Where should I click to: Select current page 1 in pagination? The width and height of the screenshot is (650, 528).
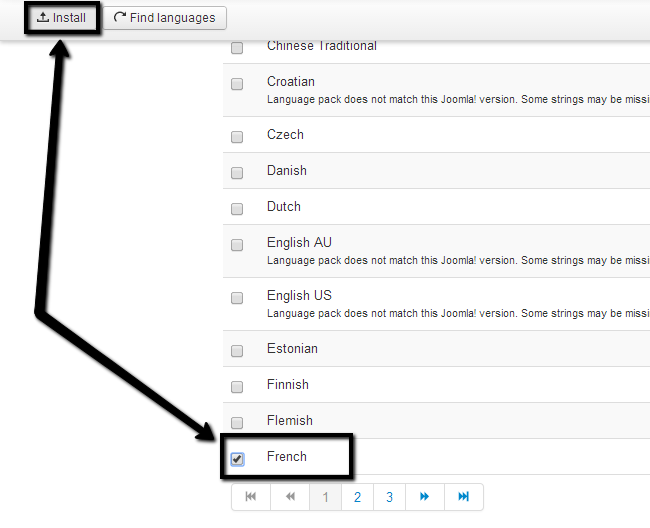click(x=325, y=497)
